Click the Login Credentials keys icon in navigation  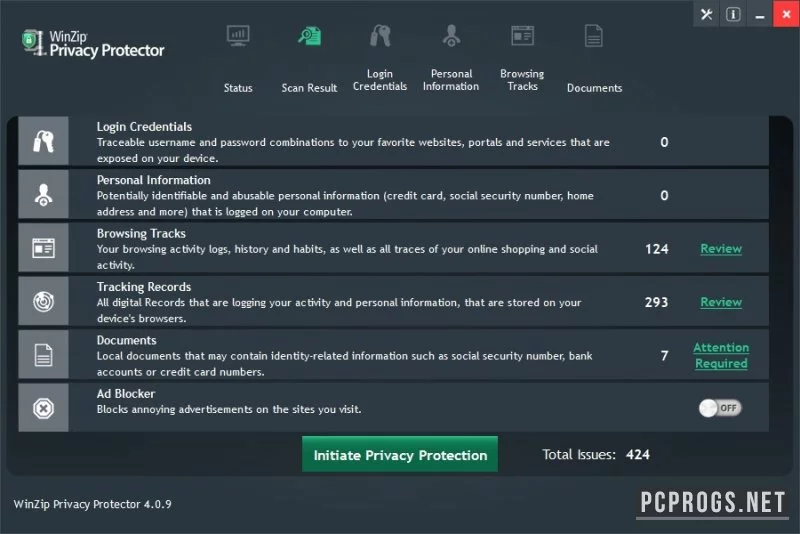tap(380, 36)
